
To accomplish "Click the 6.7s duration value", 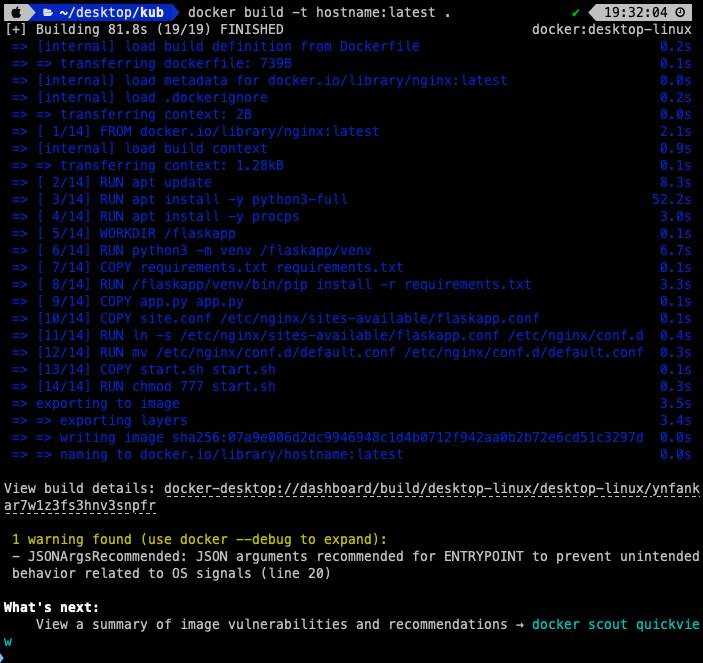I will click(x=676, y=251).
